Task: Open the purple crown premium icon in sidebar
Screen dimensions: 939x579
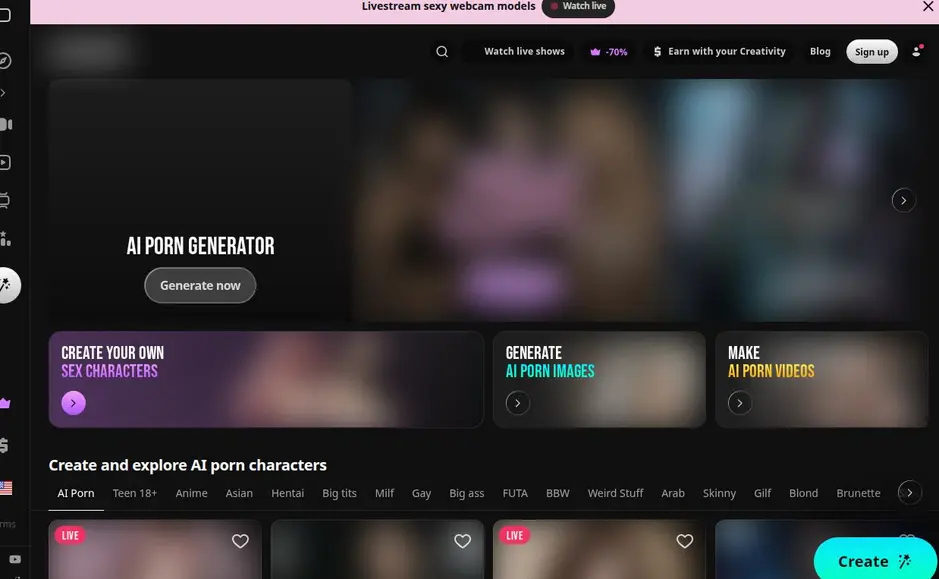Action: 5,404
